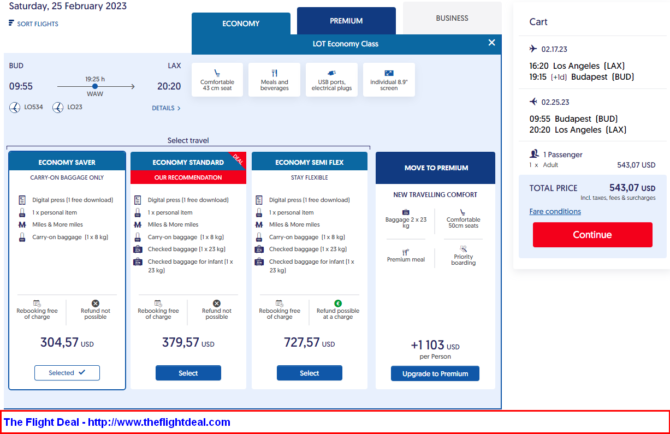The width and height of the screenshot is (670, 434).
Task: Switch to the Economy tab
Action: point(241,23)
